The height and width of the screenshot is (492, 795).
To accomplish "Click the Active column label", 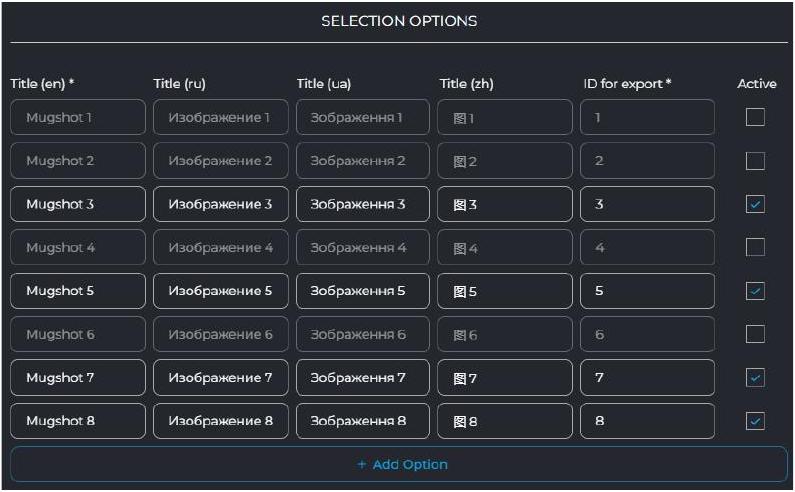I will (x=756, y=84).
